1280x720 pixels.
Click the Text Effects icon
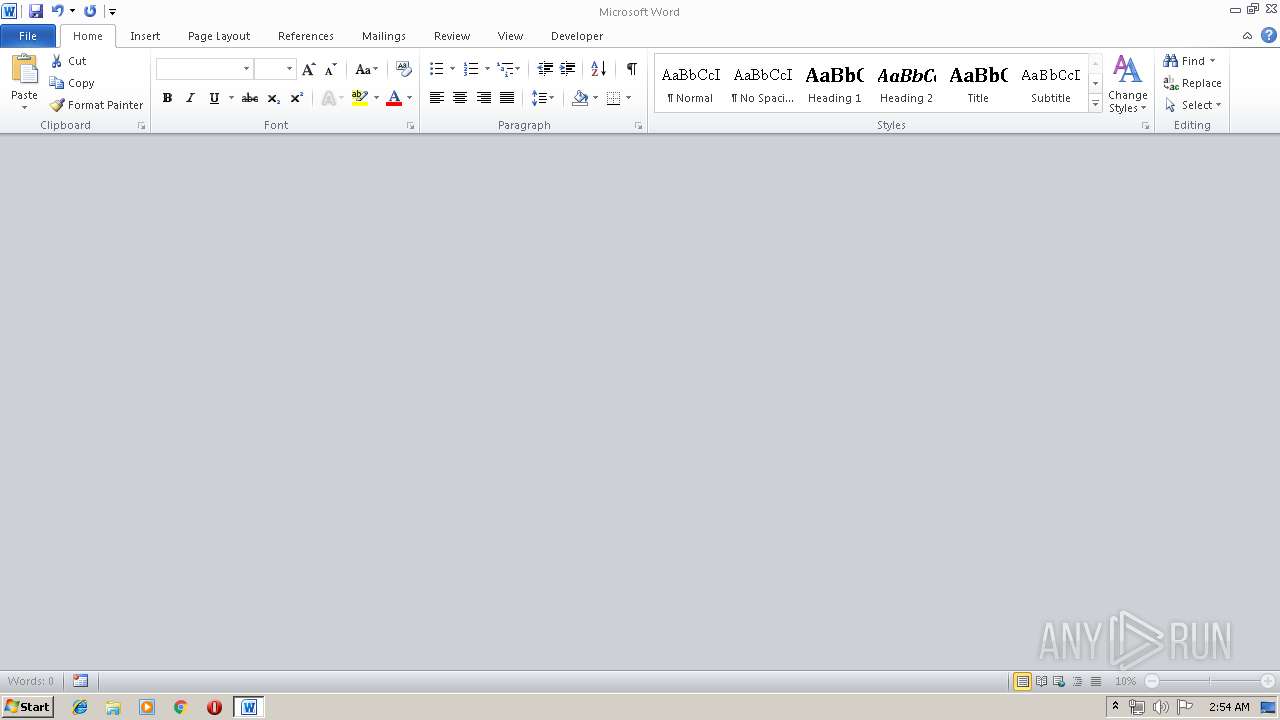point(328,98)
